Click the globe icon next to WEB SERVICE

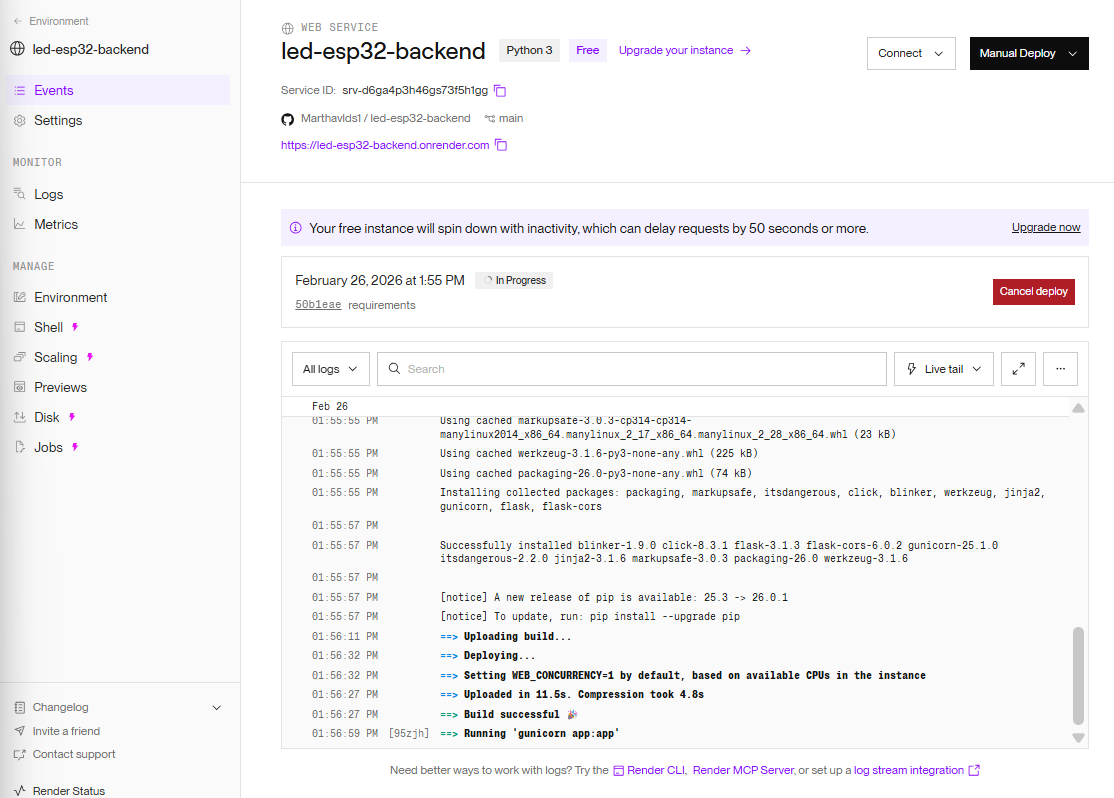(288, 28)
